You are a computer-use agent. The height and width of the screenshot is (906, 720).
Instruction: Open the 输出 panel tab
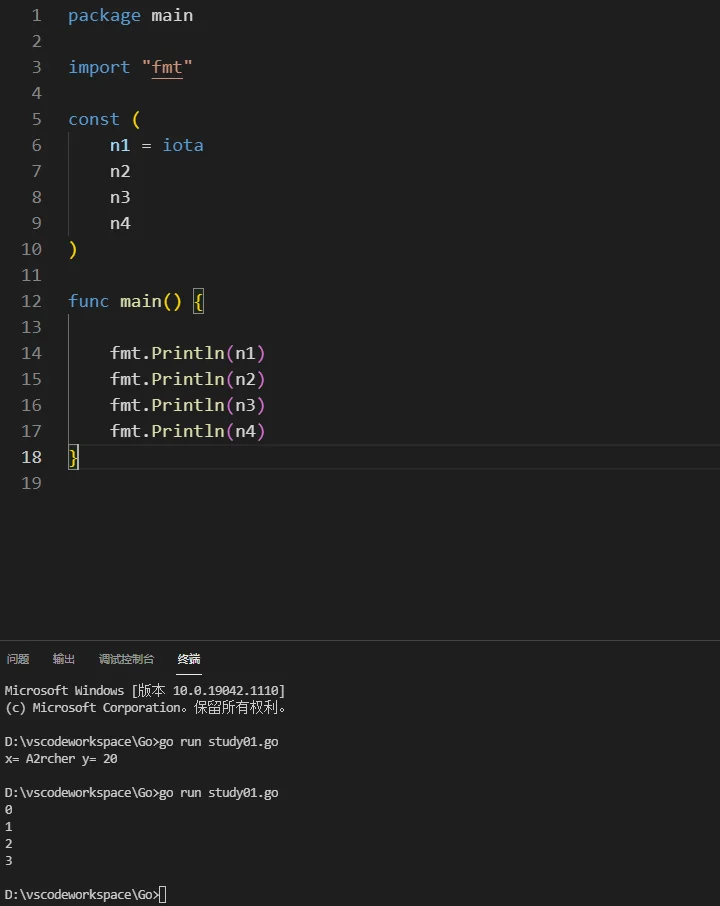[x=64, y=659]
